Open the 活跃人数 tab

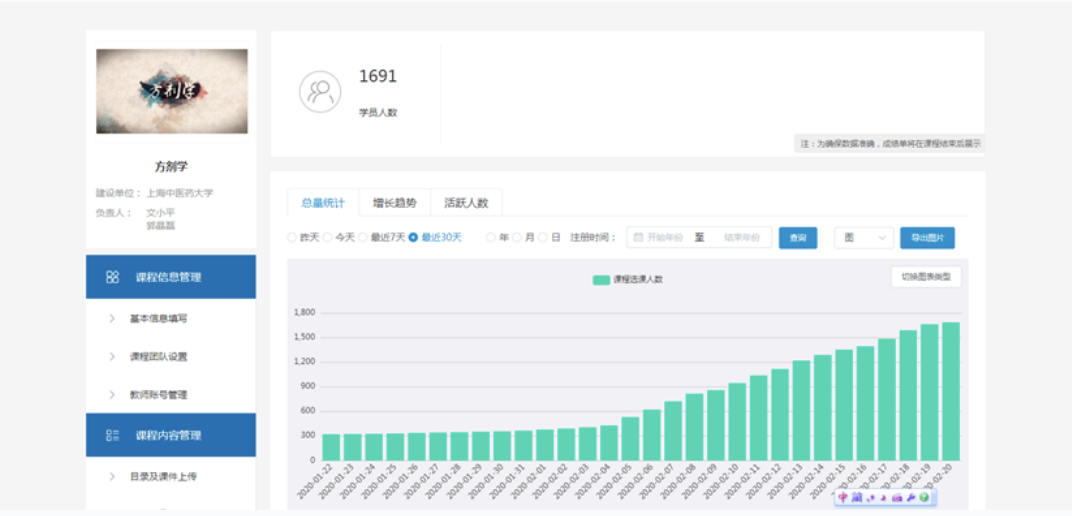coord(466,203)
